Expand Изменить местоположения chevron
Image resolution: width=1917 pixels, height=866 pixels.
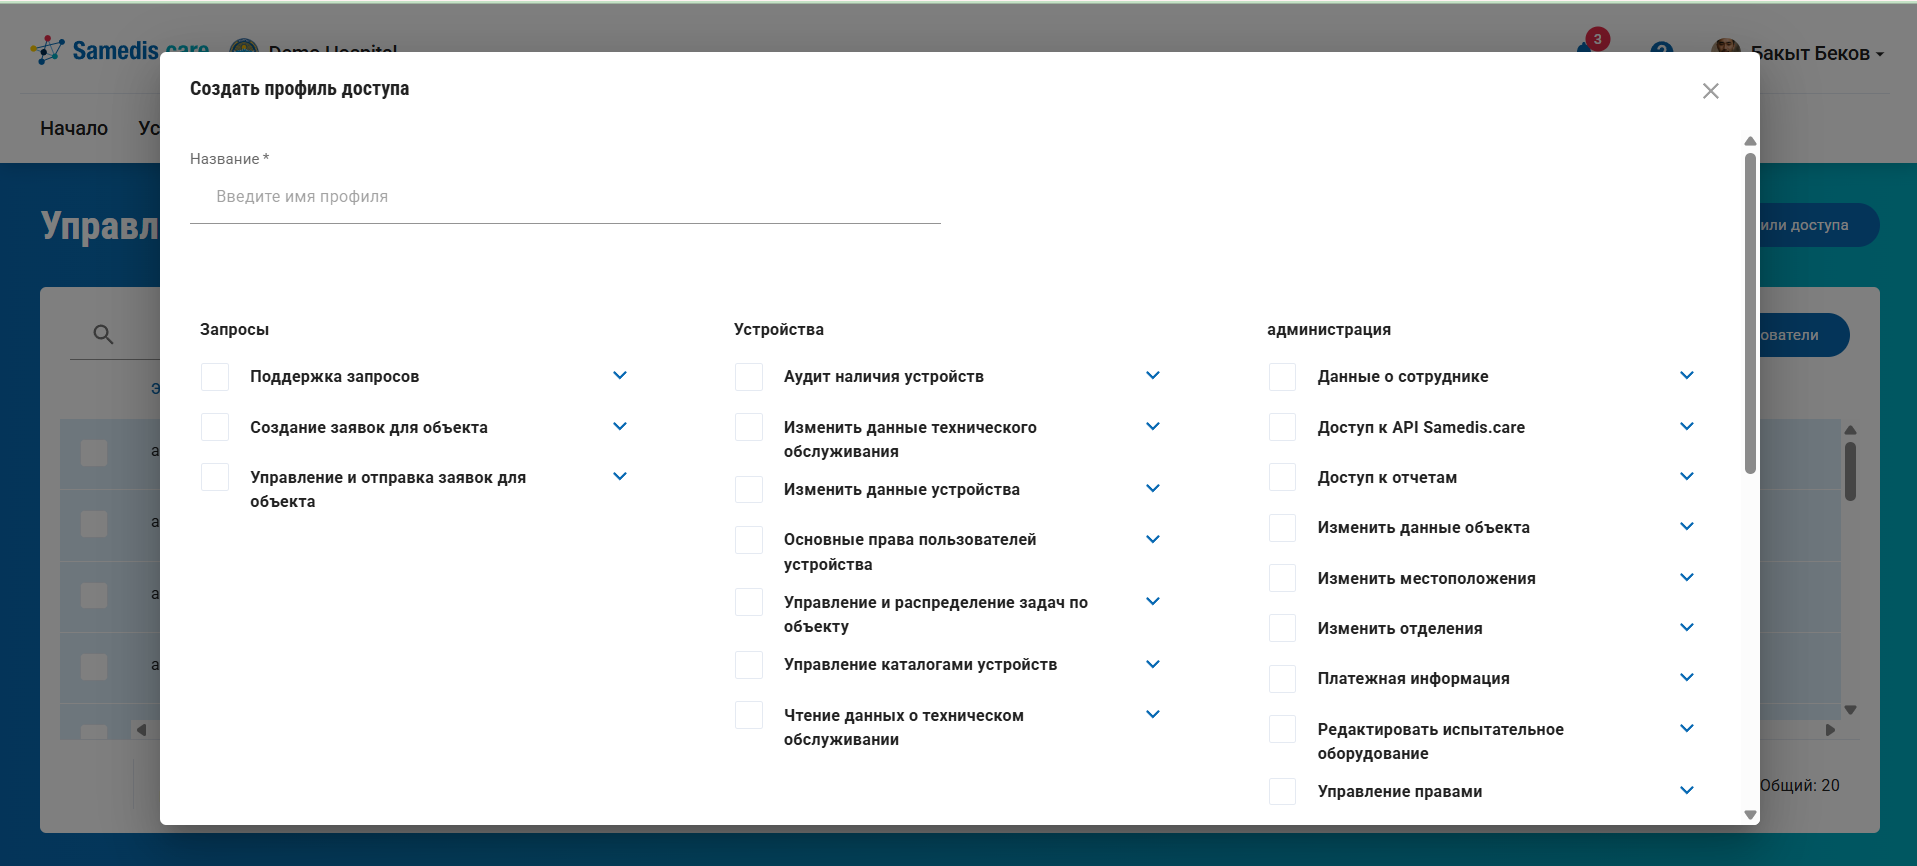coord(1687,577)
